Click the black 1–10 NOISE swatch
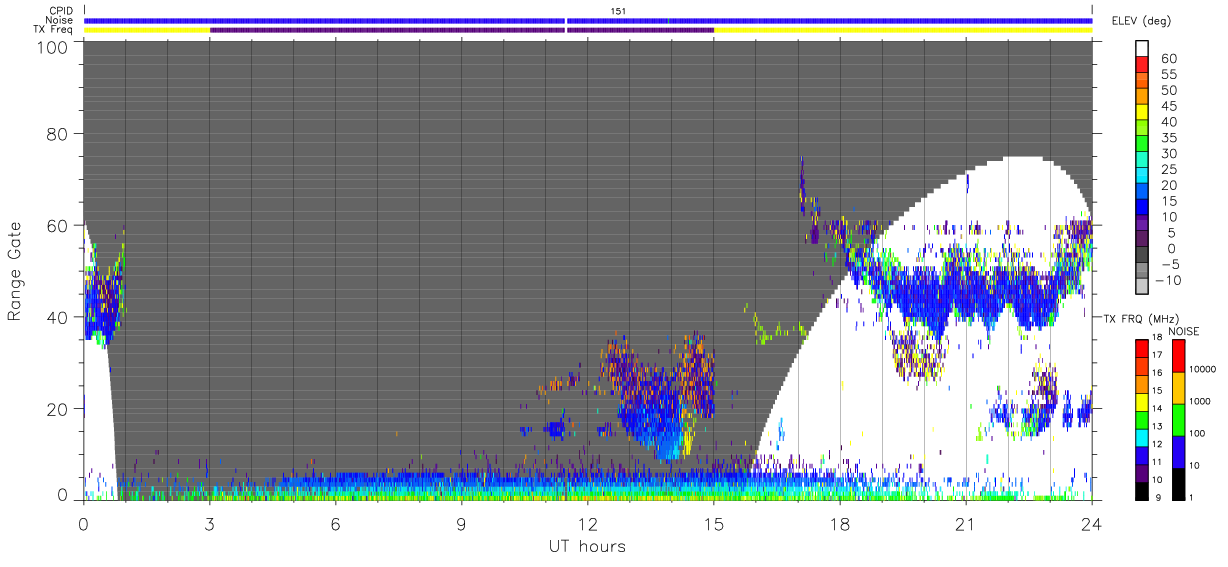The width and height of the screenshot is (1228, 567). coord(1179,483)
